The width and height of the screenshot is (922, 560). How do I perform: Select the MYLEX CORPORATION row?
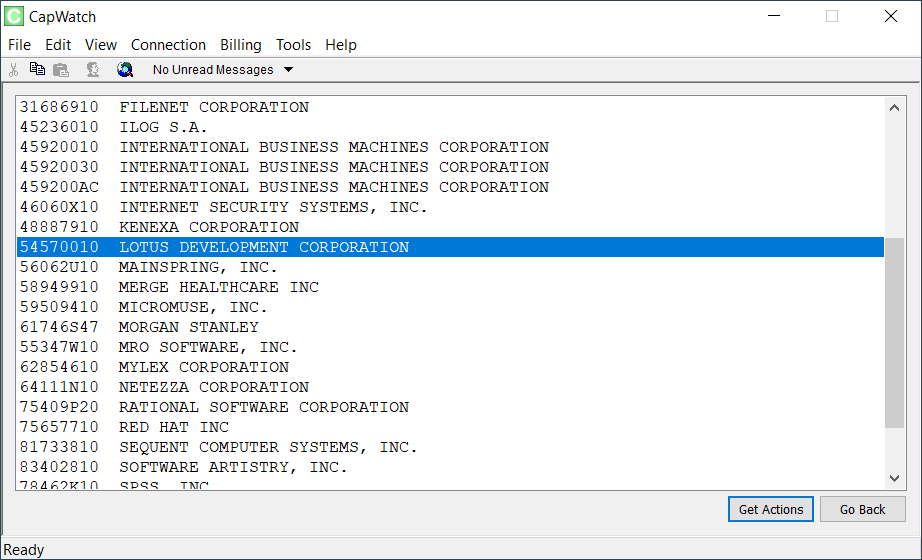click(450, 367)
